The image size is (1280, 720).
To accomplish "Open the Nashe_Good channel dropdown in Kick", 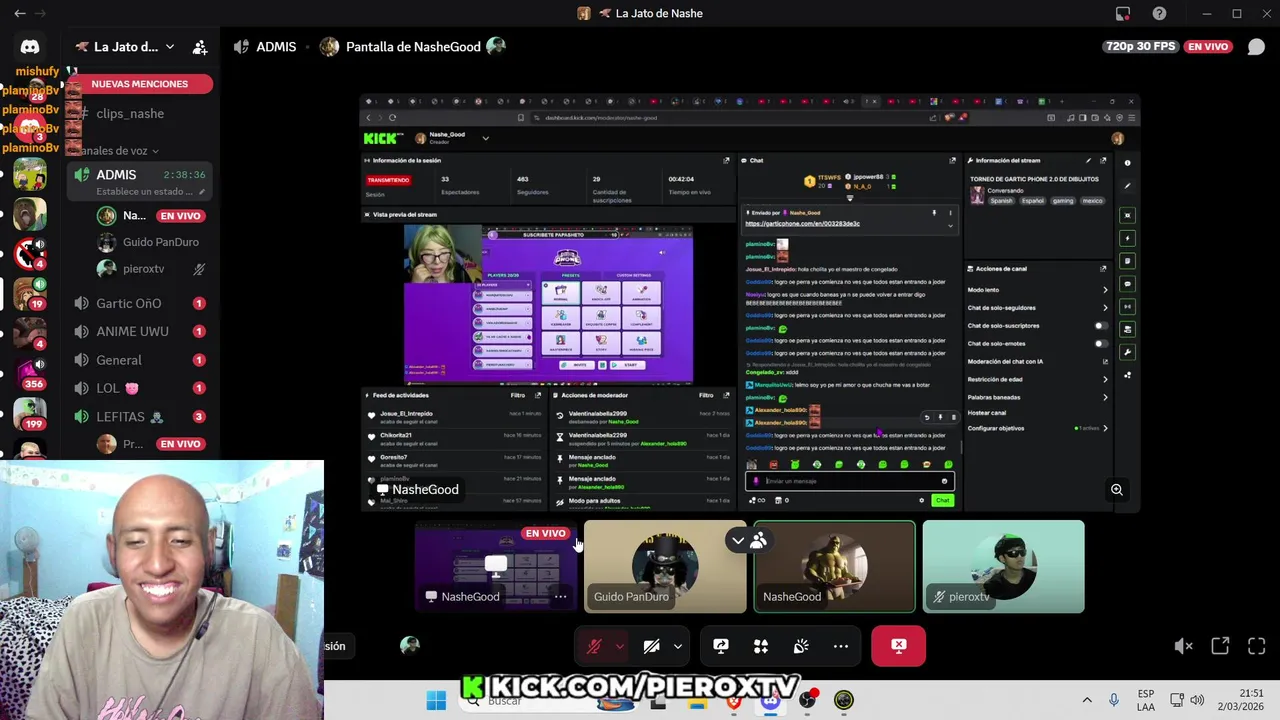I will pyautogui.click(x=485, y=138).
